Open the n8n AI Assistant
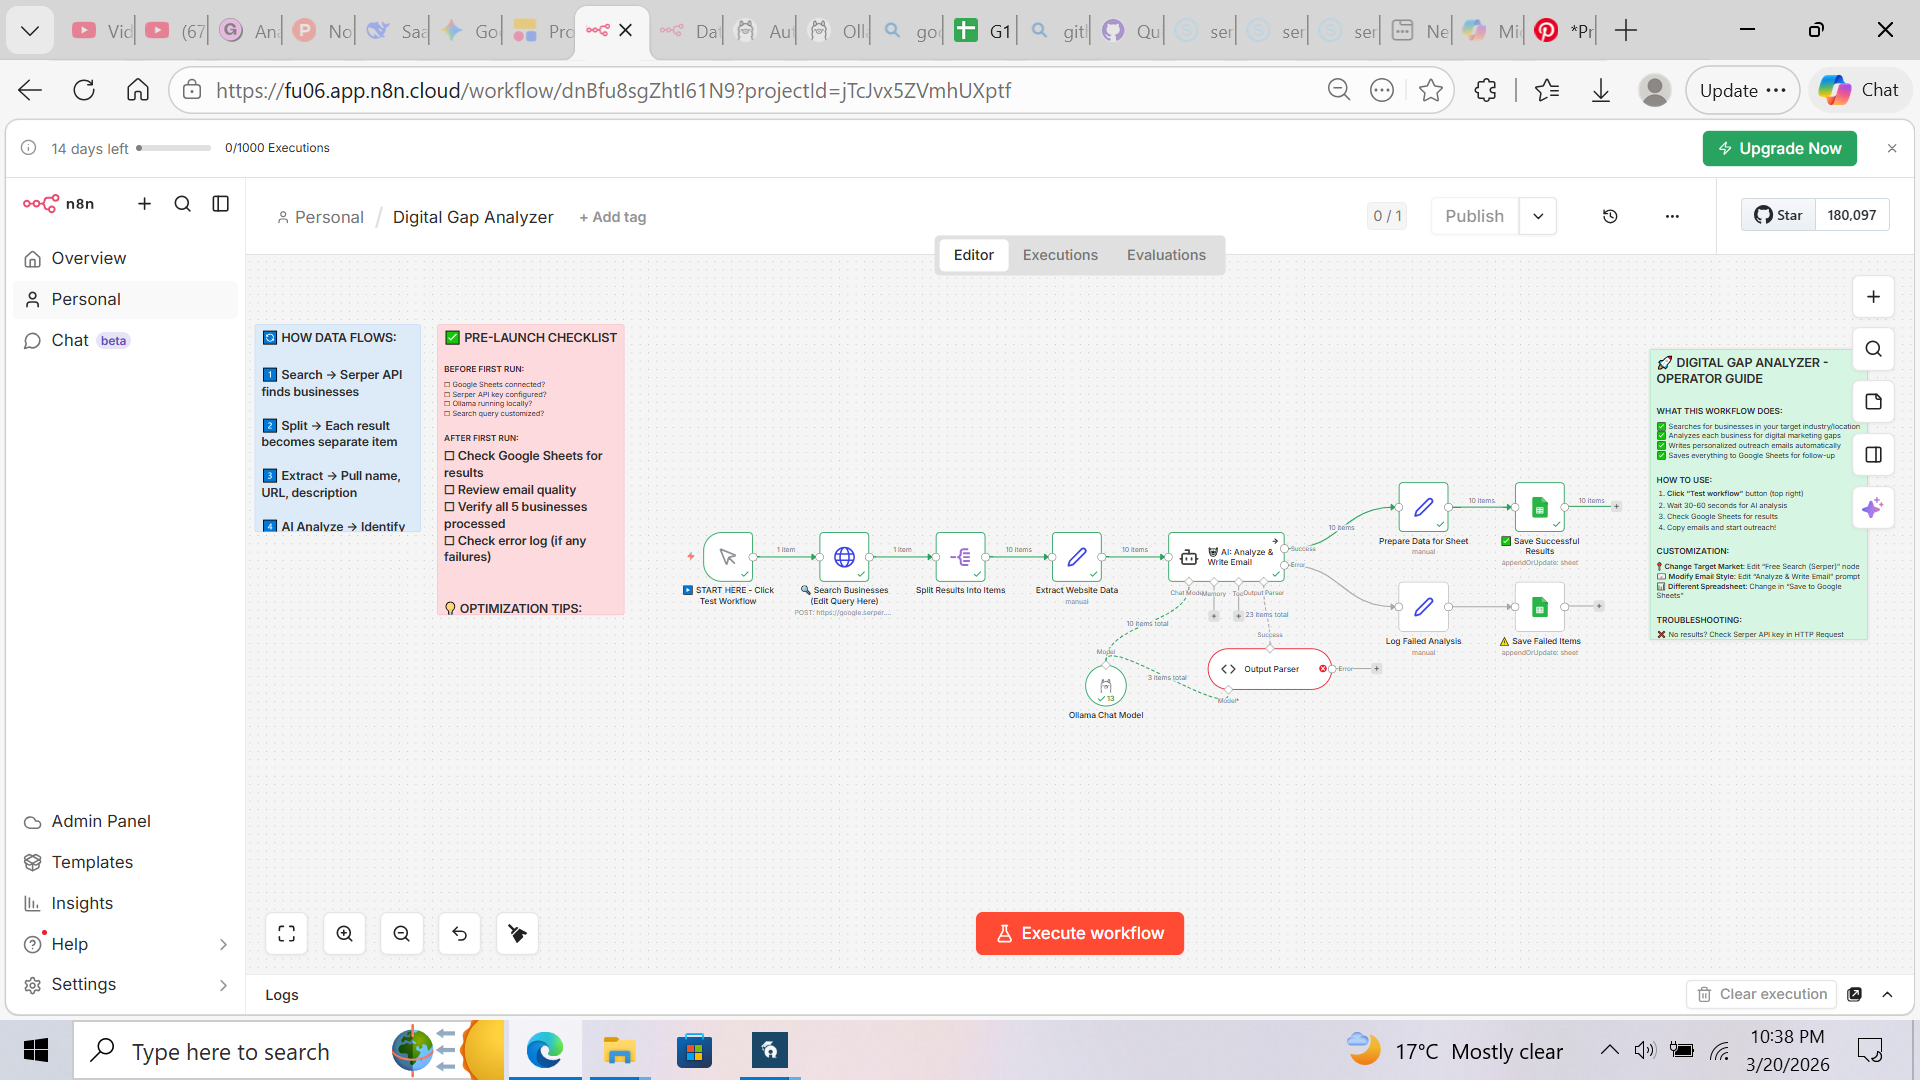 (x=1874, y=508)
